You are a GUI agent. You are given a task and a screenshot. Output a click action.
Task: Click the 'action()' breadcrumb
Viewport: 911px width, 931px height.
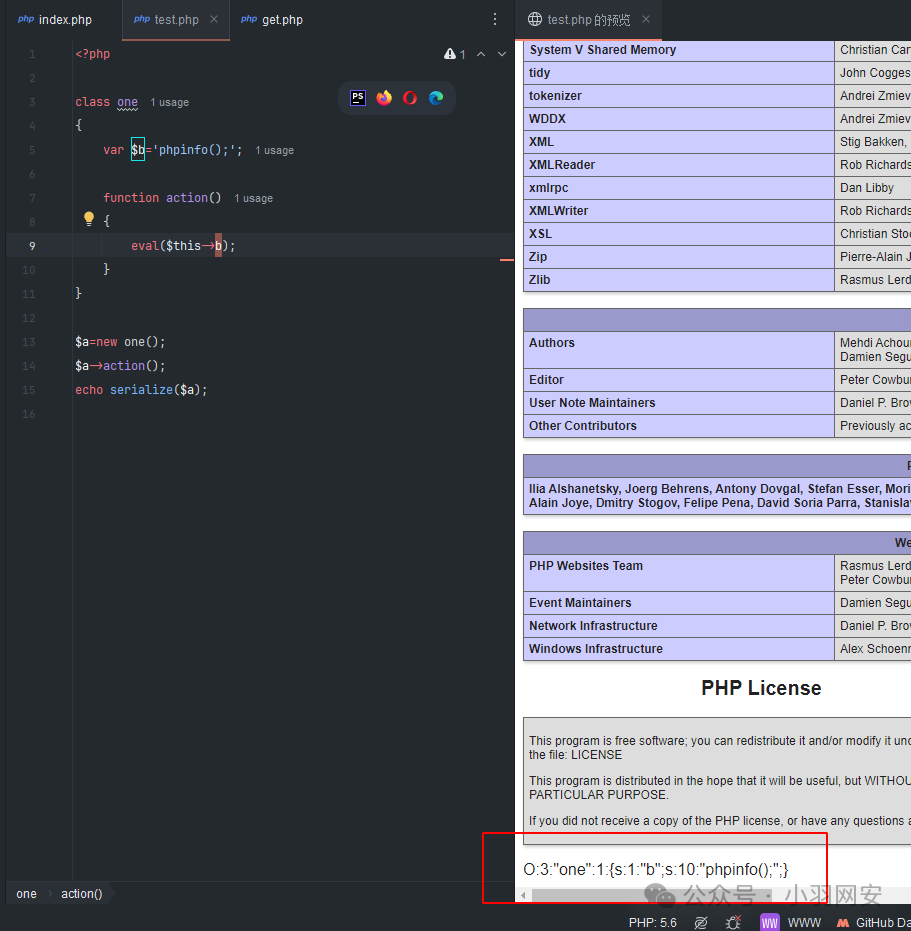[x=82, y=894]
